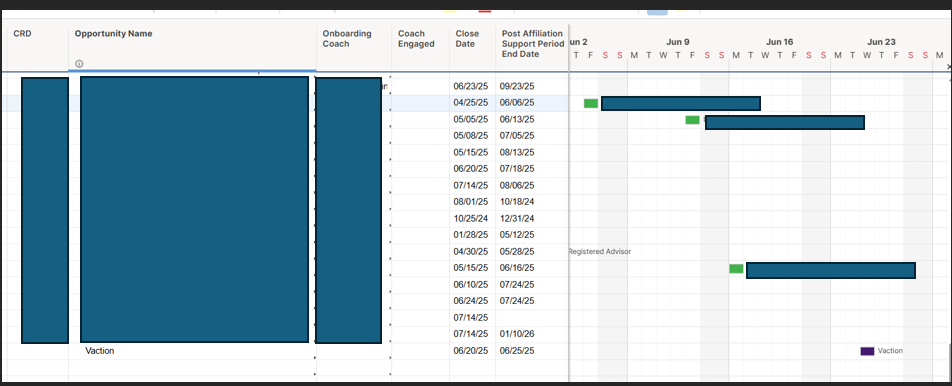
Task: Click the Jun 23 week label in Gantt header
Action: pos(881,42)
